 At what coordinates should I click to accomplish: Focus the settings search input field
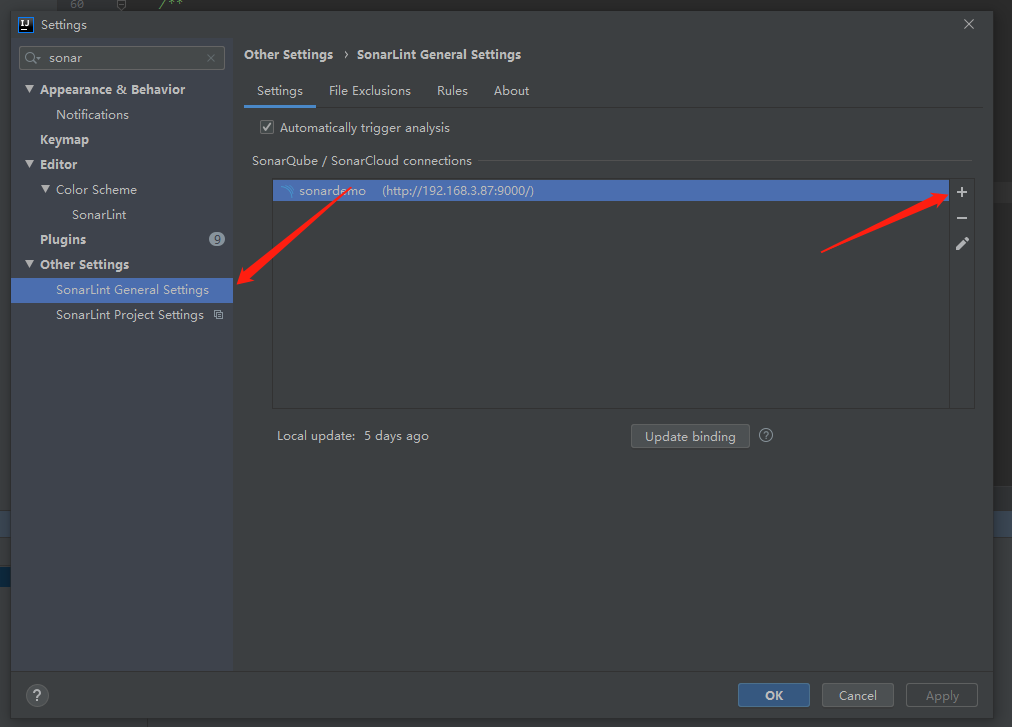(x=122, y=58)
